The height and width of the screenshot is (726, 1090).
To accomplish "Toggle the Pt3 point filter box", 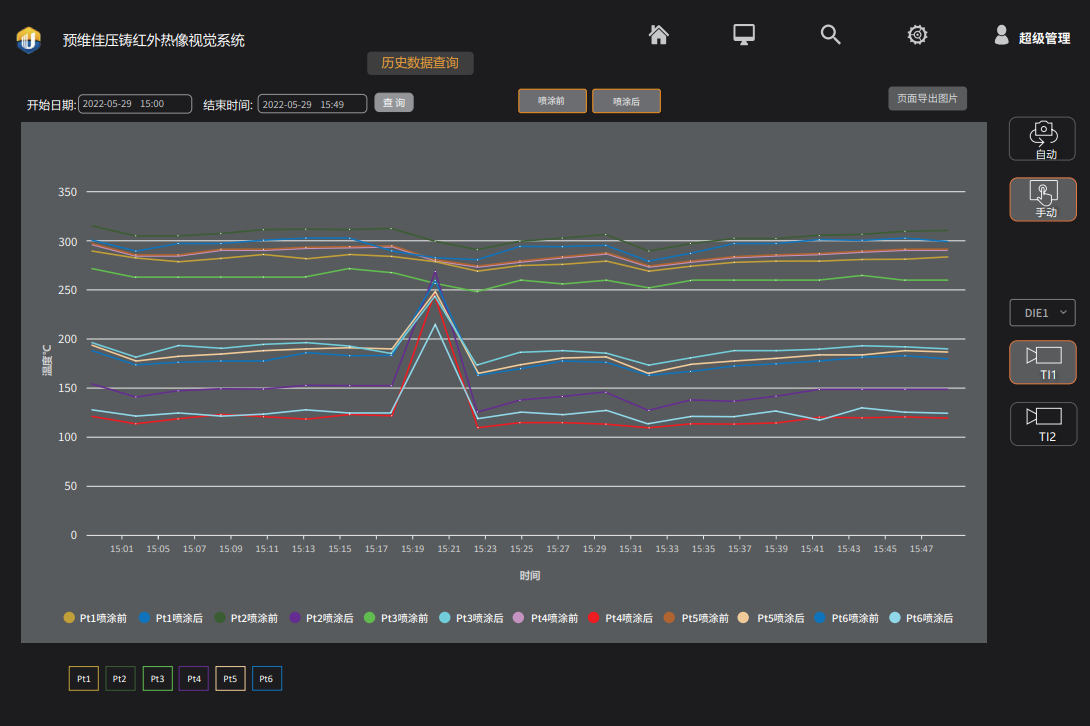I will [x=157, y=679].
